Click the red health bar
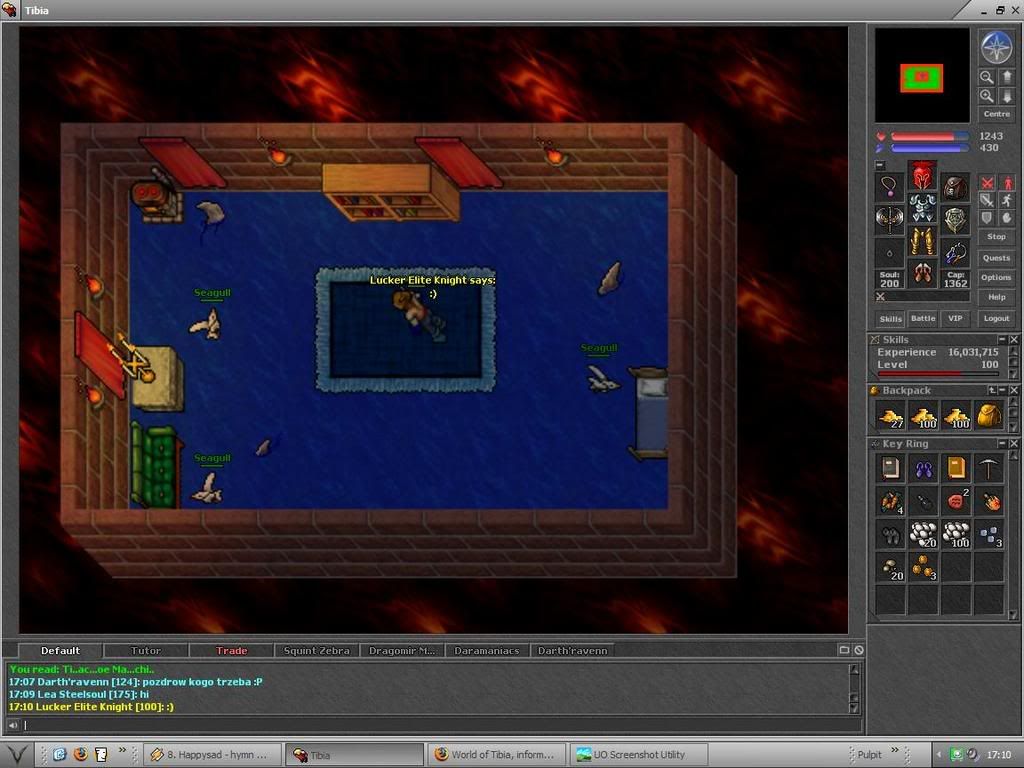Screen dimensions: 1024x768 (x=929, y=136)
